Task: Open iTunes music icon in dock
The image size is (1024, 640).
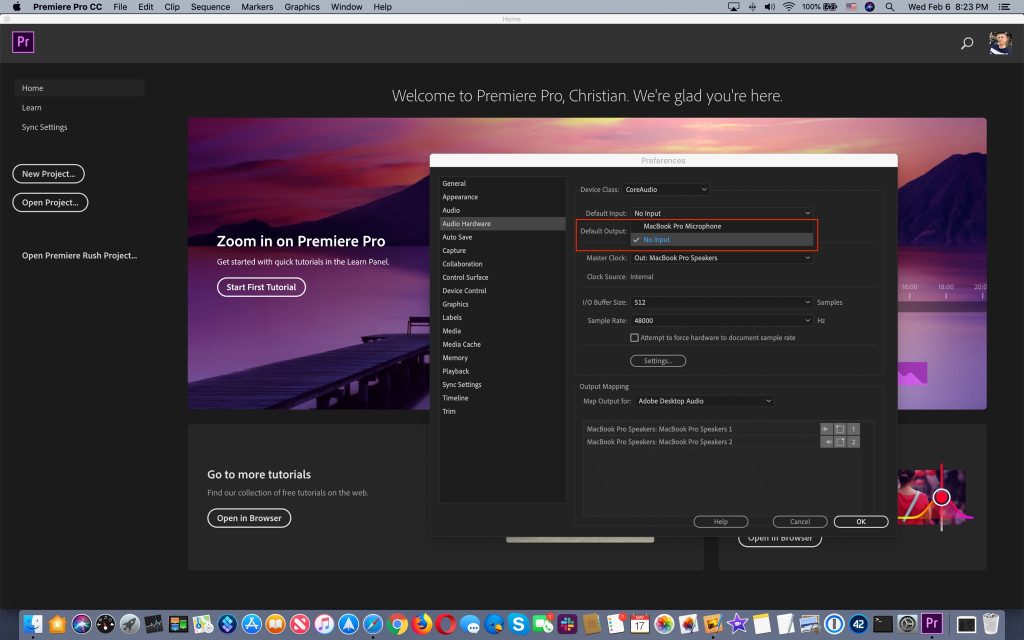Action: point(324,624)
